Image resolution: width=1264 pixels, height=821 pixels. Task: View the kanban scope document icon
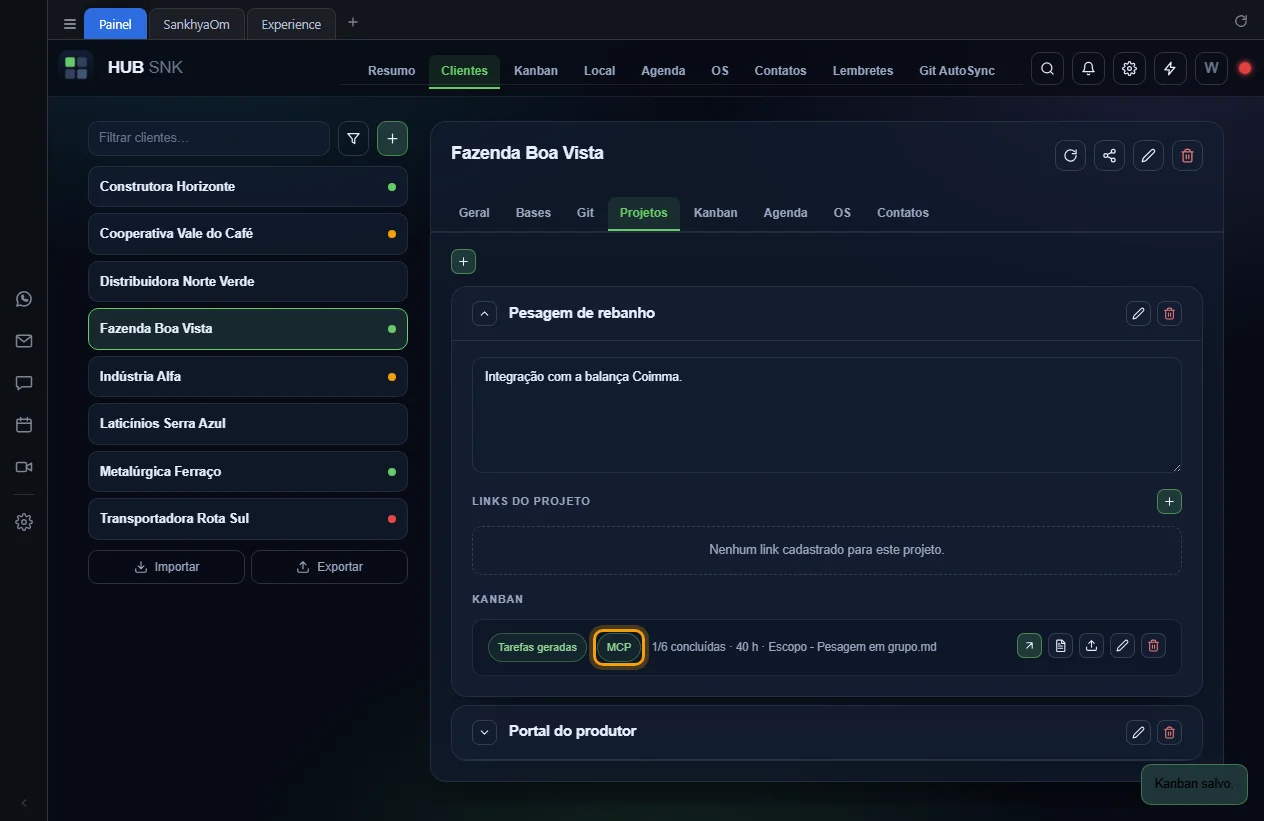(1060, 646)
